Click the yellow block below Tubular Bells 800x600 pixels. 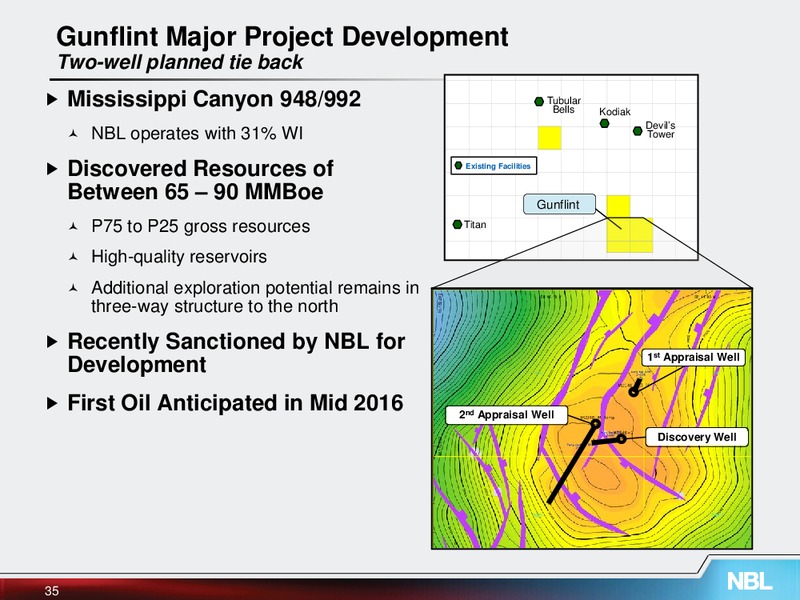tap(549, 138)
